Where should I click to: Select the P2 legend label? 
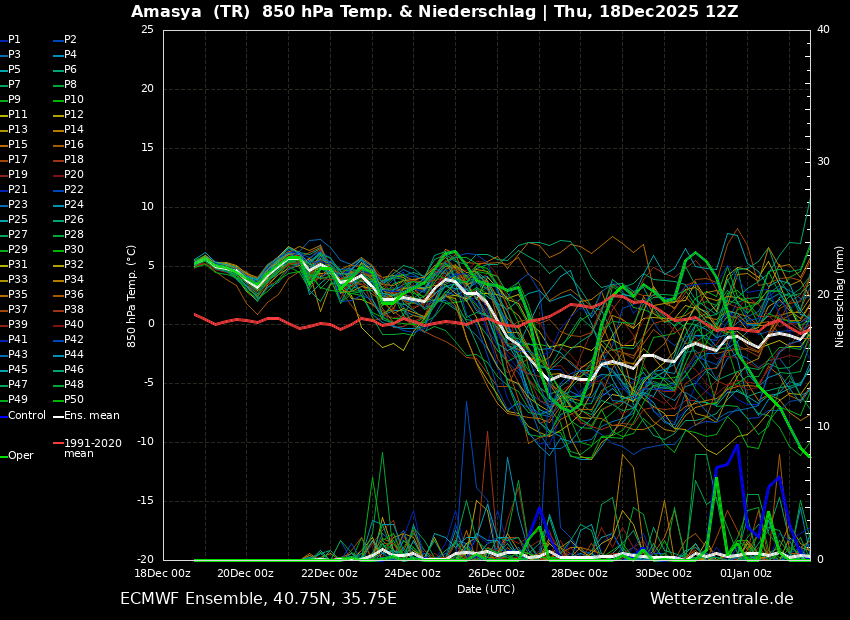[70, 40]
